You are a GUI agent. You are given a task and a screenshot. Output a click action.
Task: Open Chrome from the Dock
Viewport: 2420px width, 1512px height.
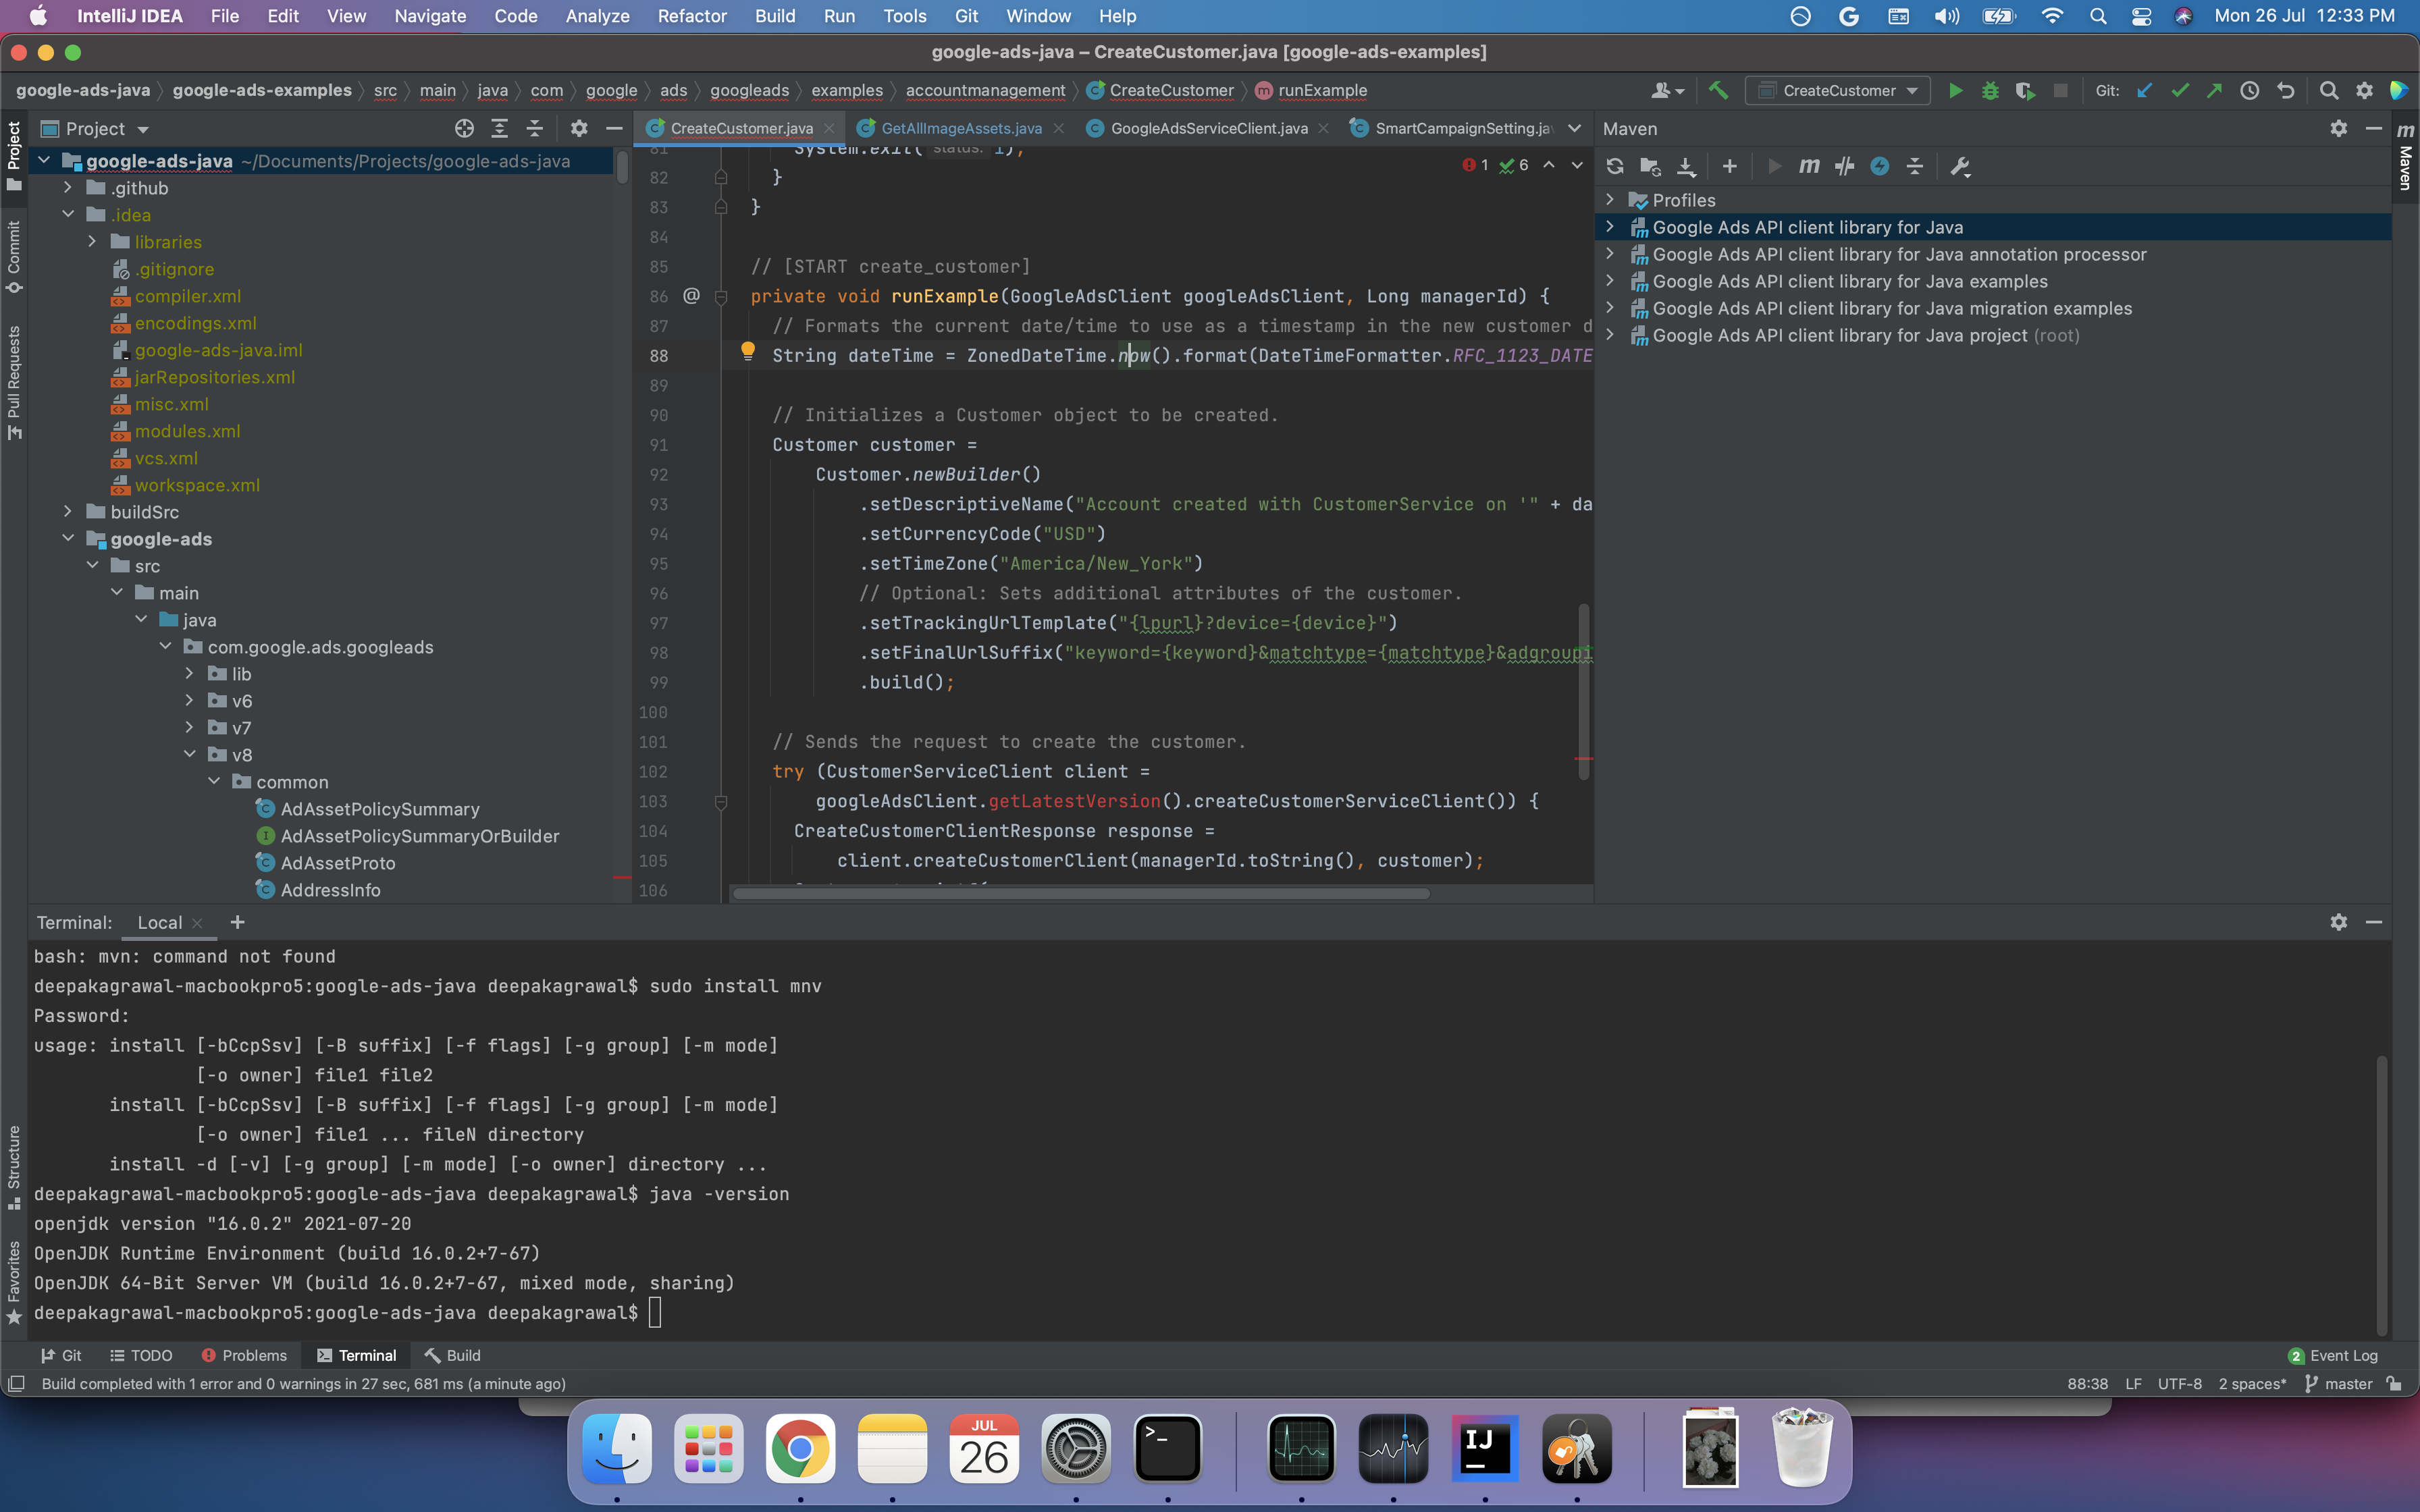click(800, 1449)
